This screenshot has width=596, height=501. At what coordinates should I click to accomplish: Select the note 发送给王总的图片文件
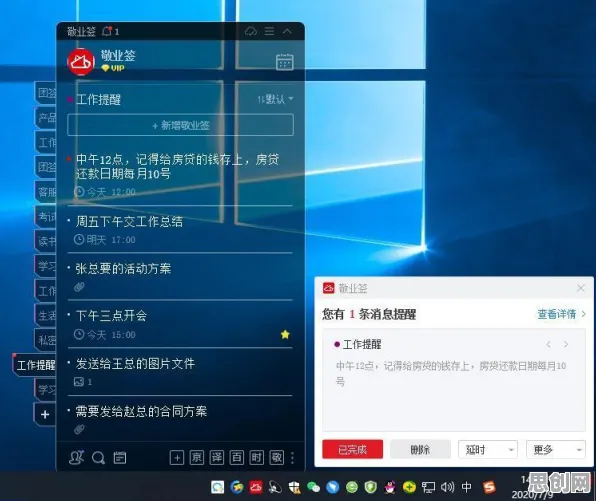[x=135, y=364]
